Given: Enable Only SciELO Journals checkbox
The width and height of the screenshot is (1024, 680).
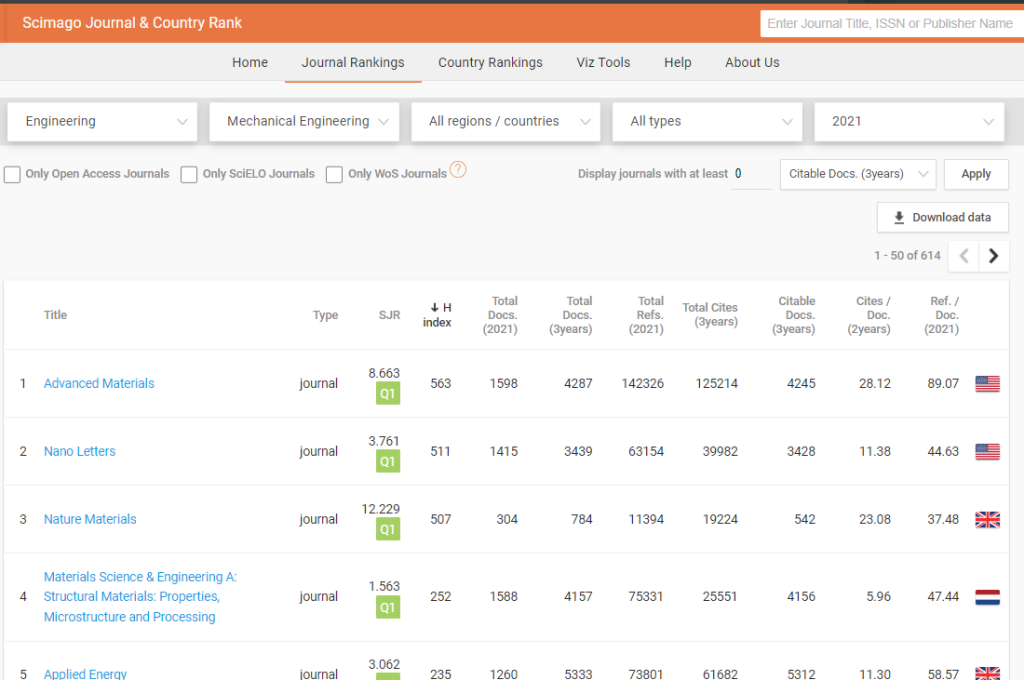Looking at the screenshot, I should point(189,174).
